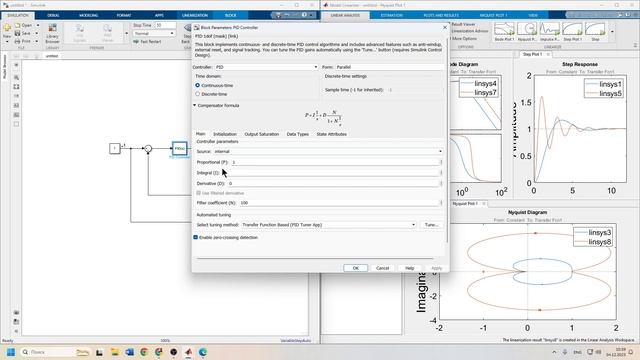Open the Library Browser
This screenshot has width=640, height=360.
coord(52,33)
